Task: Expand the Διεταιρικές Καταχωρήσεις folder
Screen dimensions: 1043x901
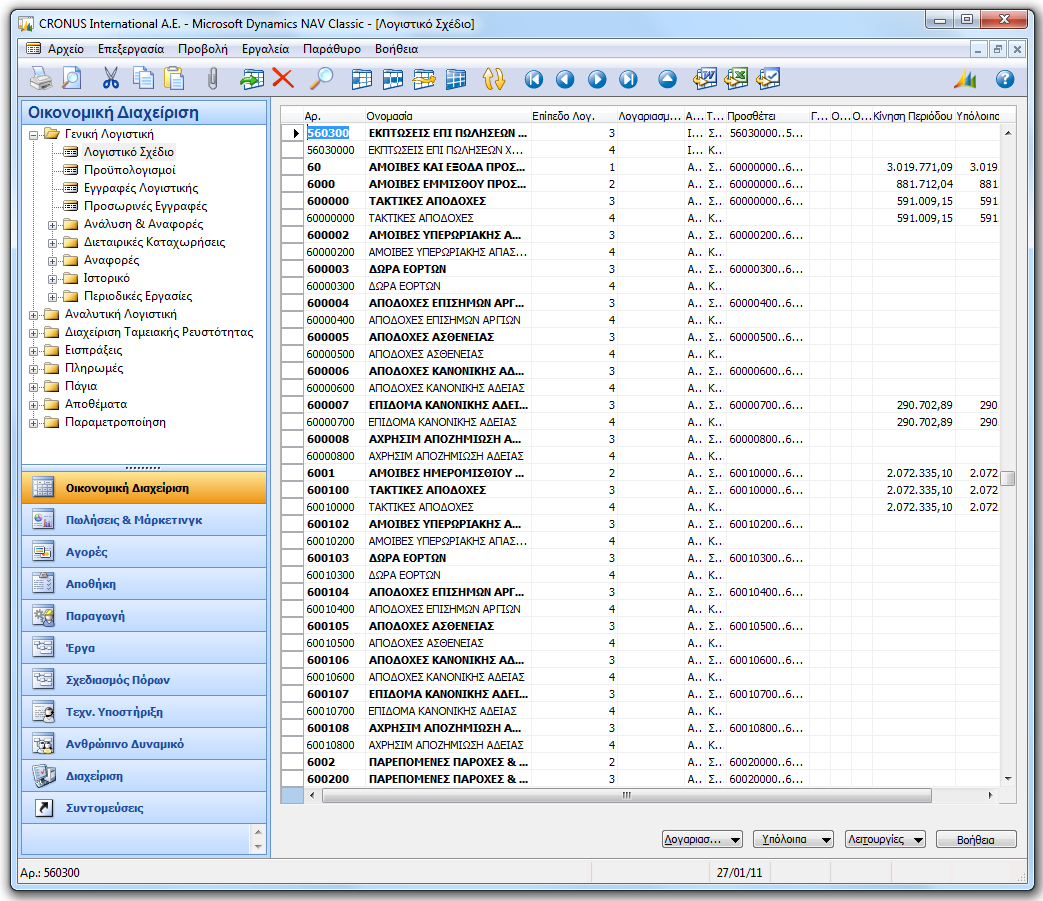Action: pyautogui.click(x=52, y=243)
